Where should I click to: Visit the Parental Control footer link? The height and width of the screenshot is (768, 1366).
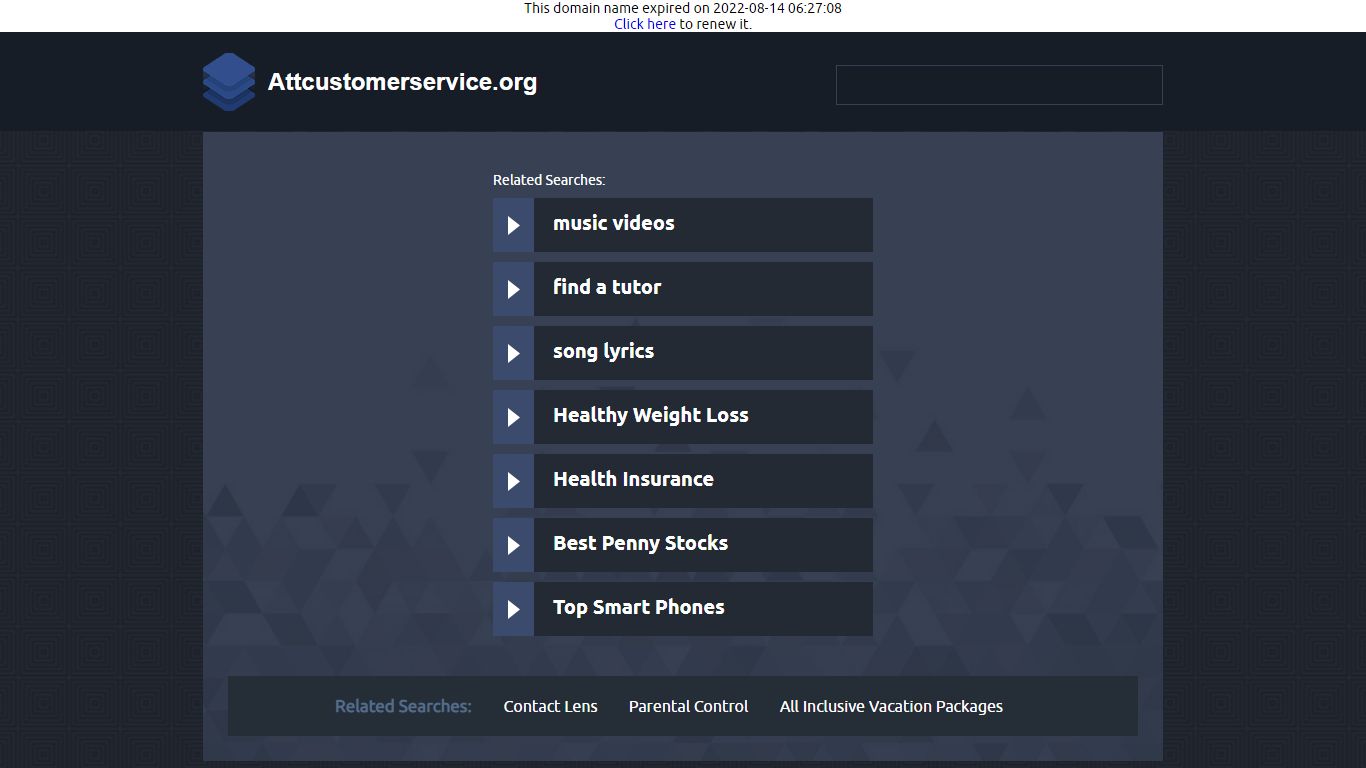689,706
